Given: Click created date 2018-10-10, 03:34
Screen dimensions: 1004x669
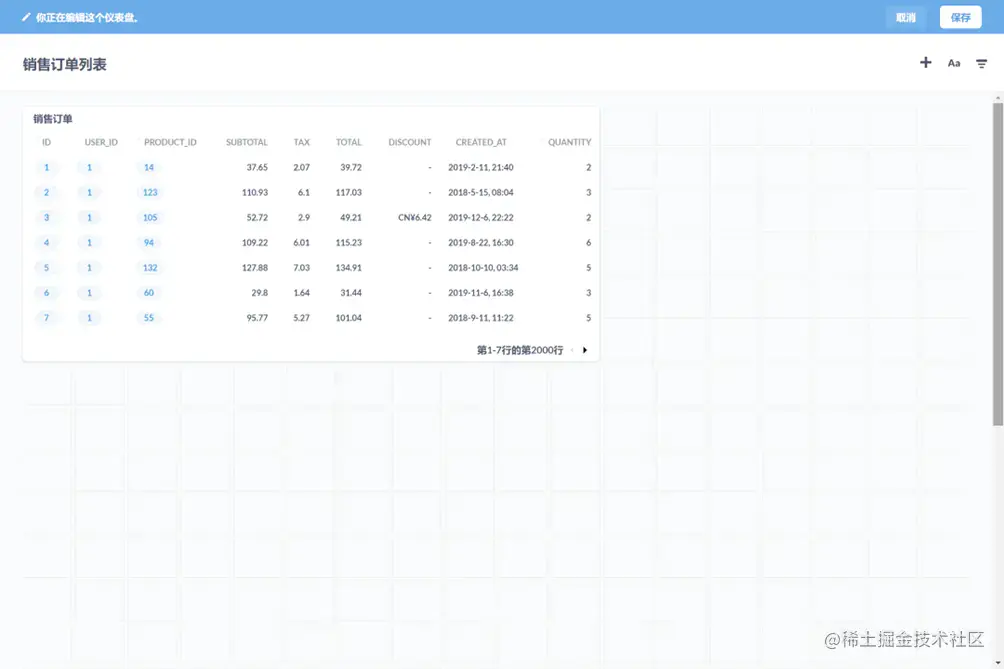Looking at the screenshot, I should point(483,268).
